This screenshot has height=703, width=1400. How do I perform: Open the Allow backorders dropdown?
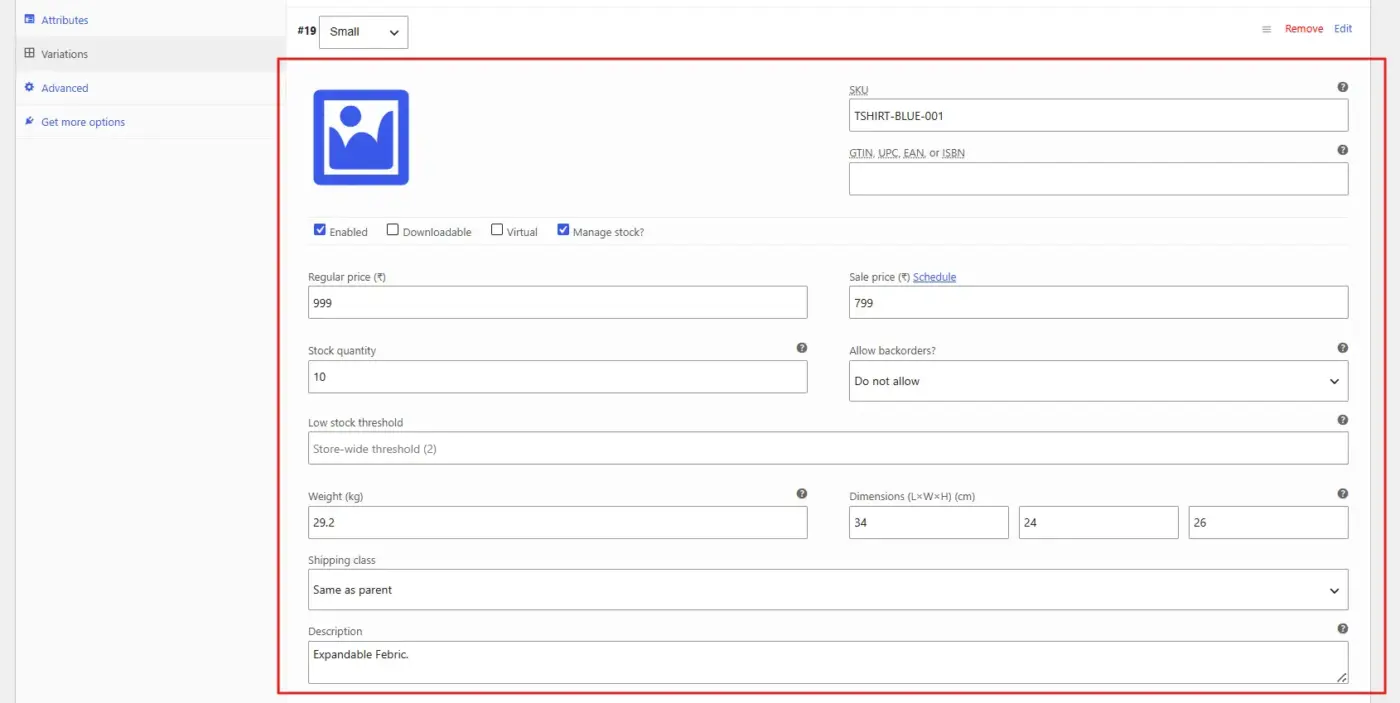1098,381
